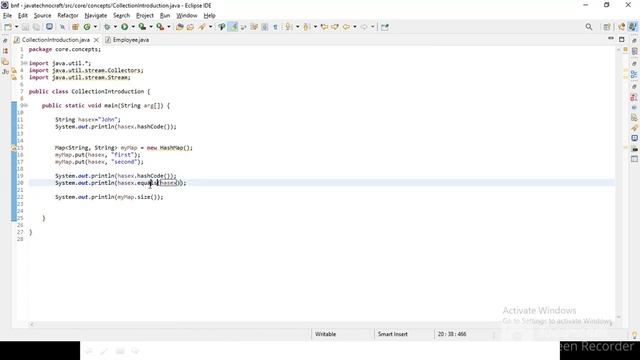Image resolution: width=640 pixels, height=360 pixels.
Task: Switch to the Employee.java editor tab
Action: pos(127,40)
